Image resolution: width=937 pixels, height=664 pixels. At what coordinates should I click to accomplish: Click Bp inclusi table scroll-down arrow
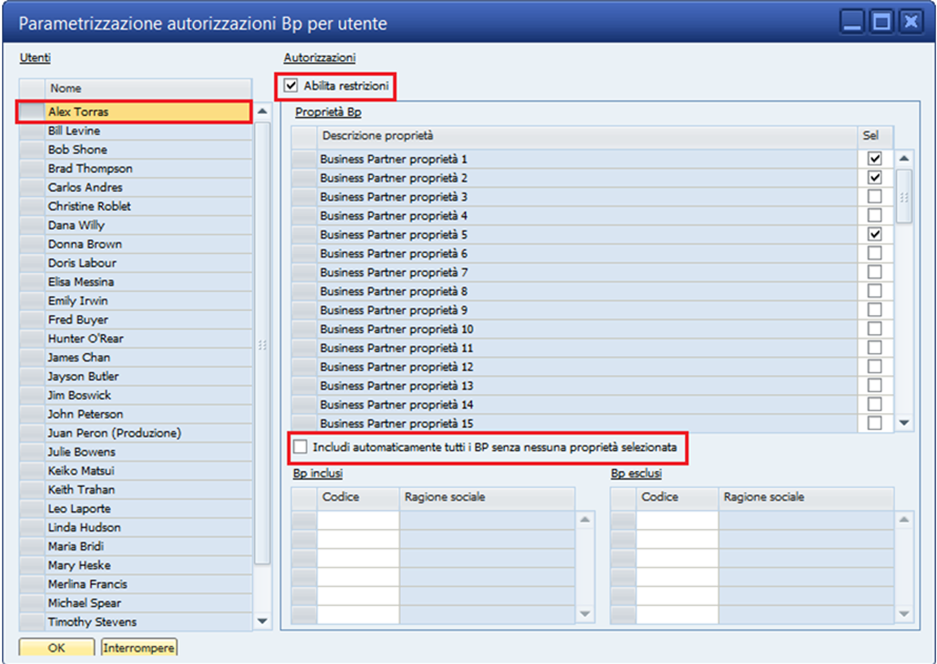584,614
